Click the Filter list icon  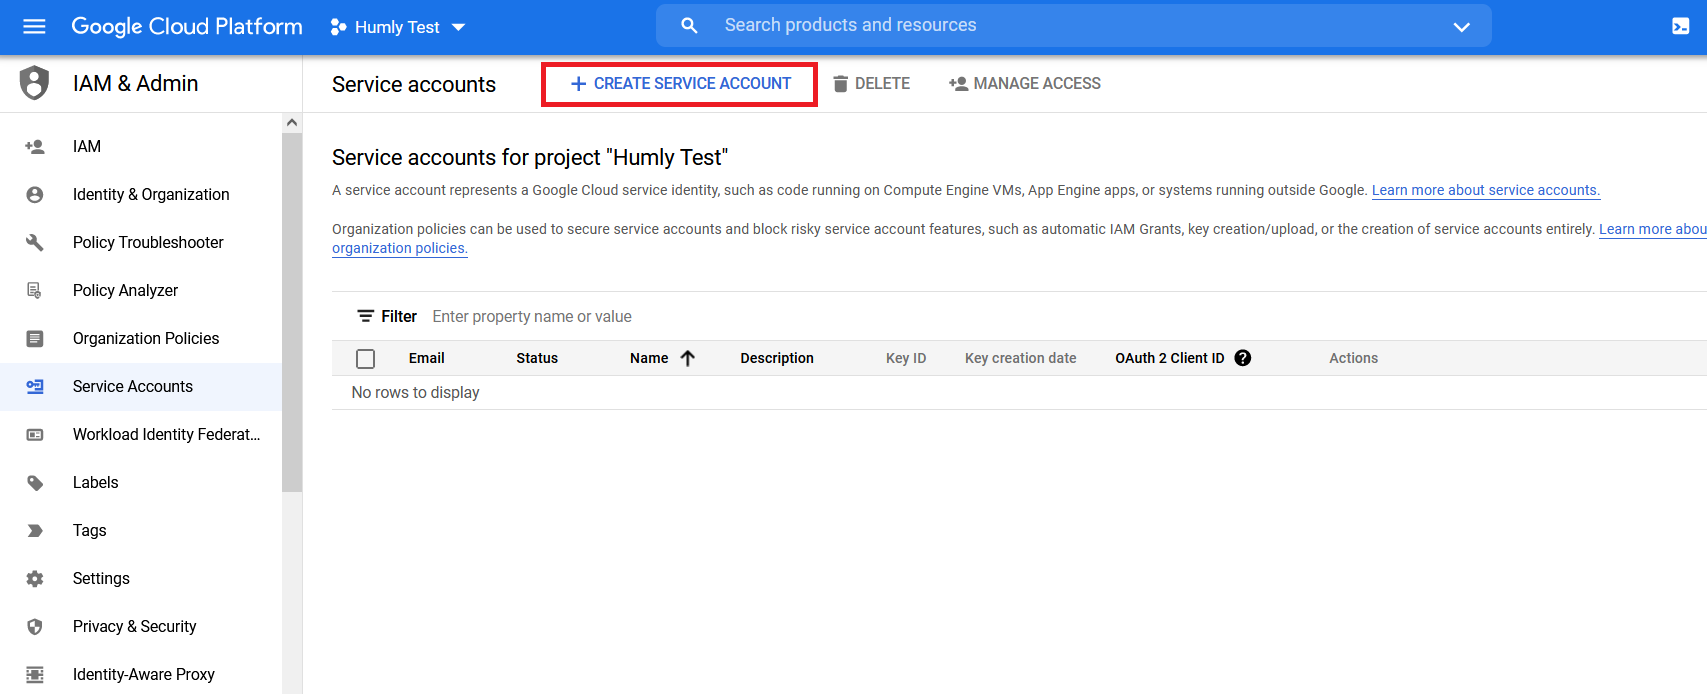(366, 316)
